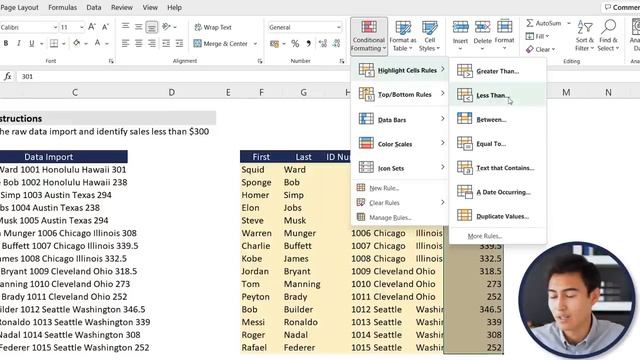
Task: Click AutoSum
Action: [543, 23]
